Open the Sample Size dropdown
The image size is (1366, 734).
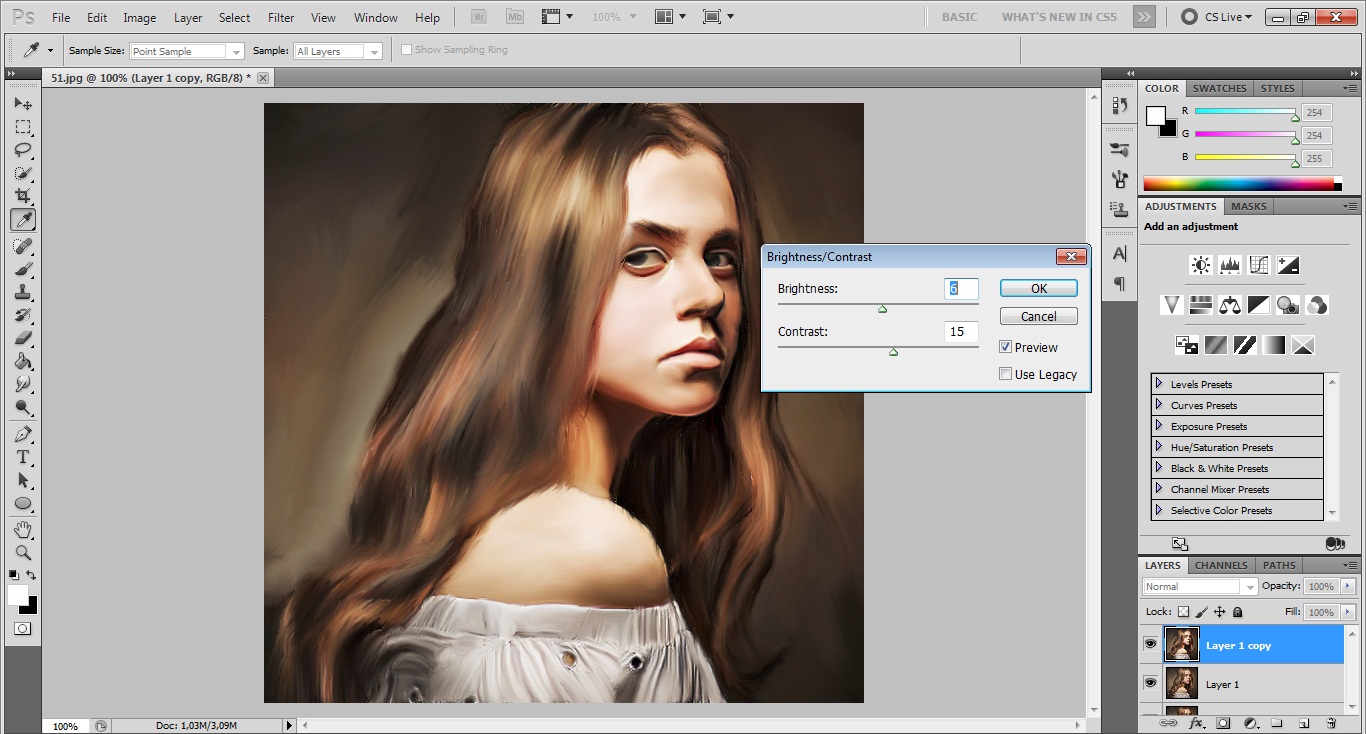[186, 51]
